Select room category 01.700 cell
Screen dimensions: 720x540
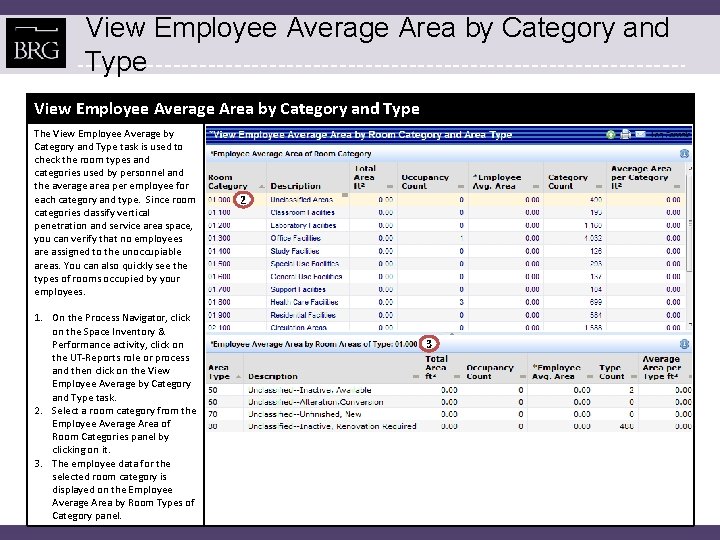tap(219, 290)
